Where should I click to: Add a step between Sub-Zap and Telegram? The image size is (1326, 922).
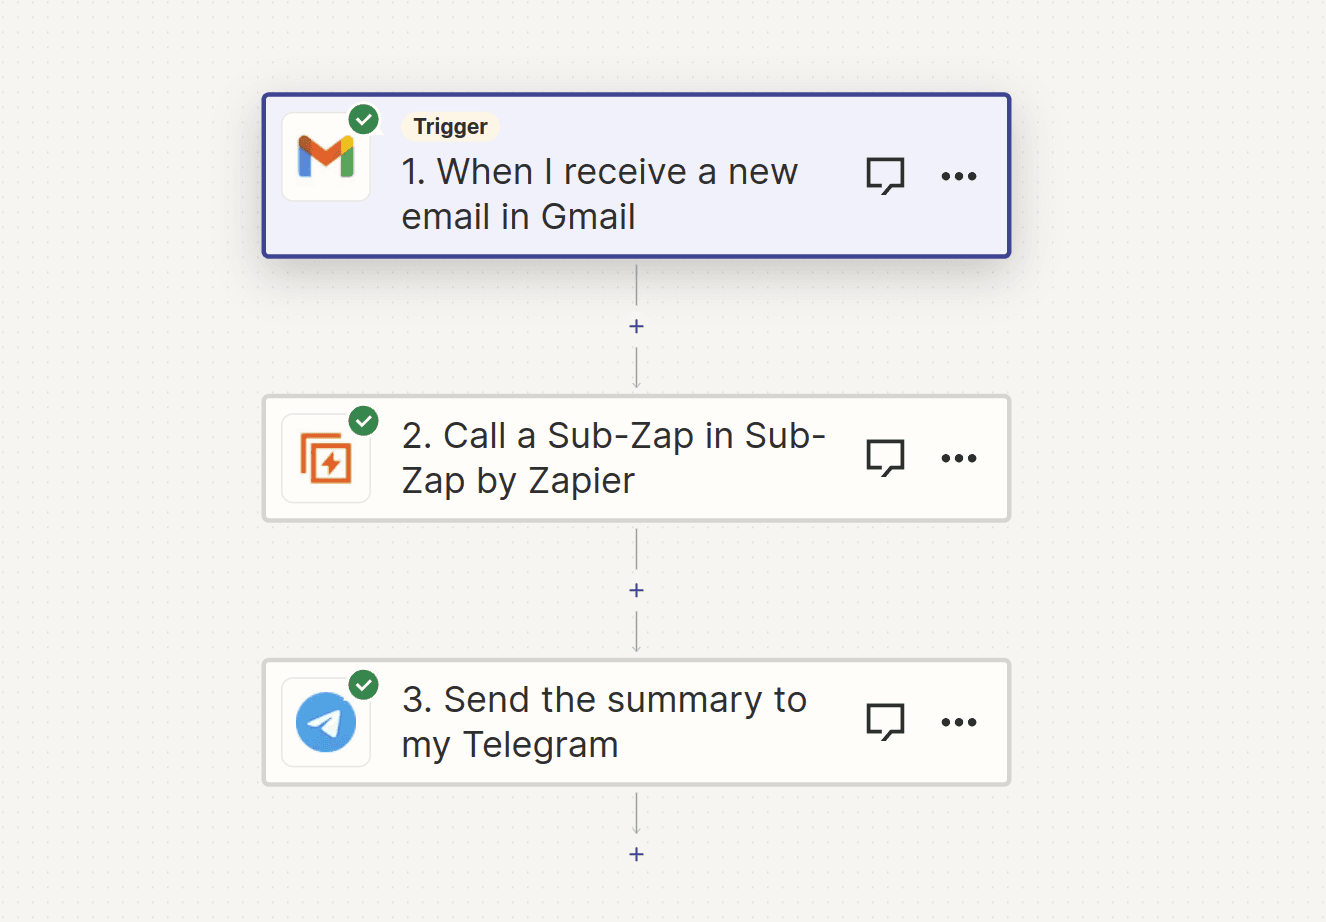click(x=636, y=590)
